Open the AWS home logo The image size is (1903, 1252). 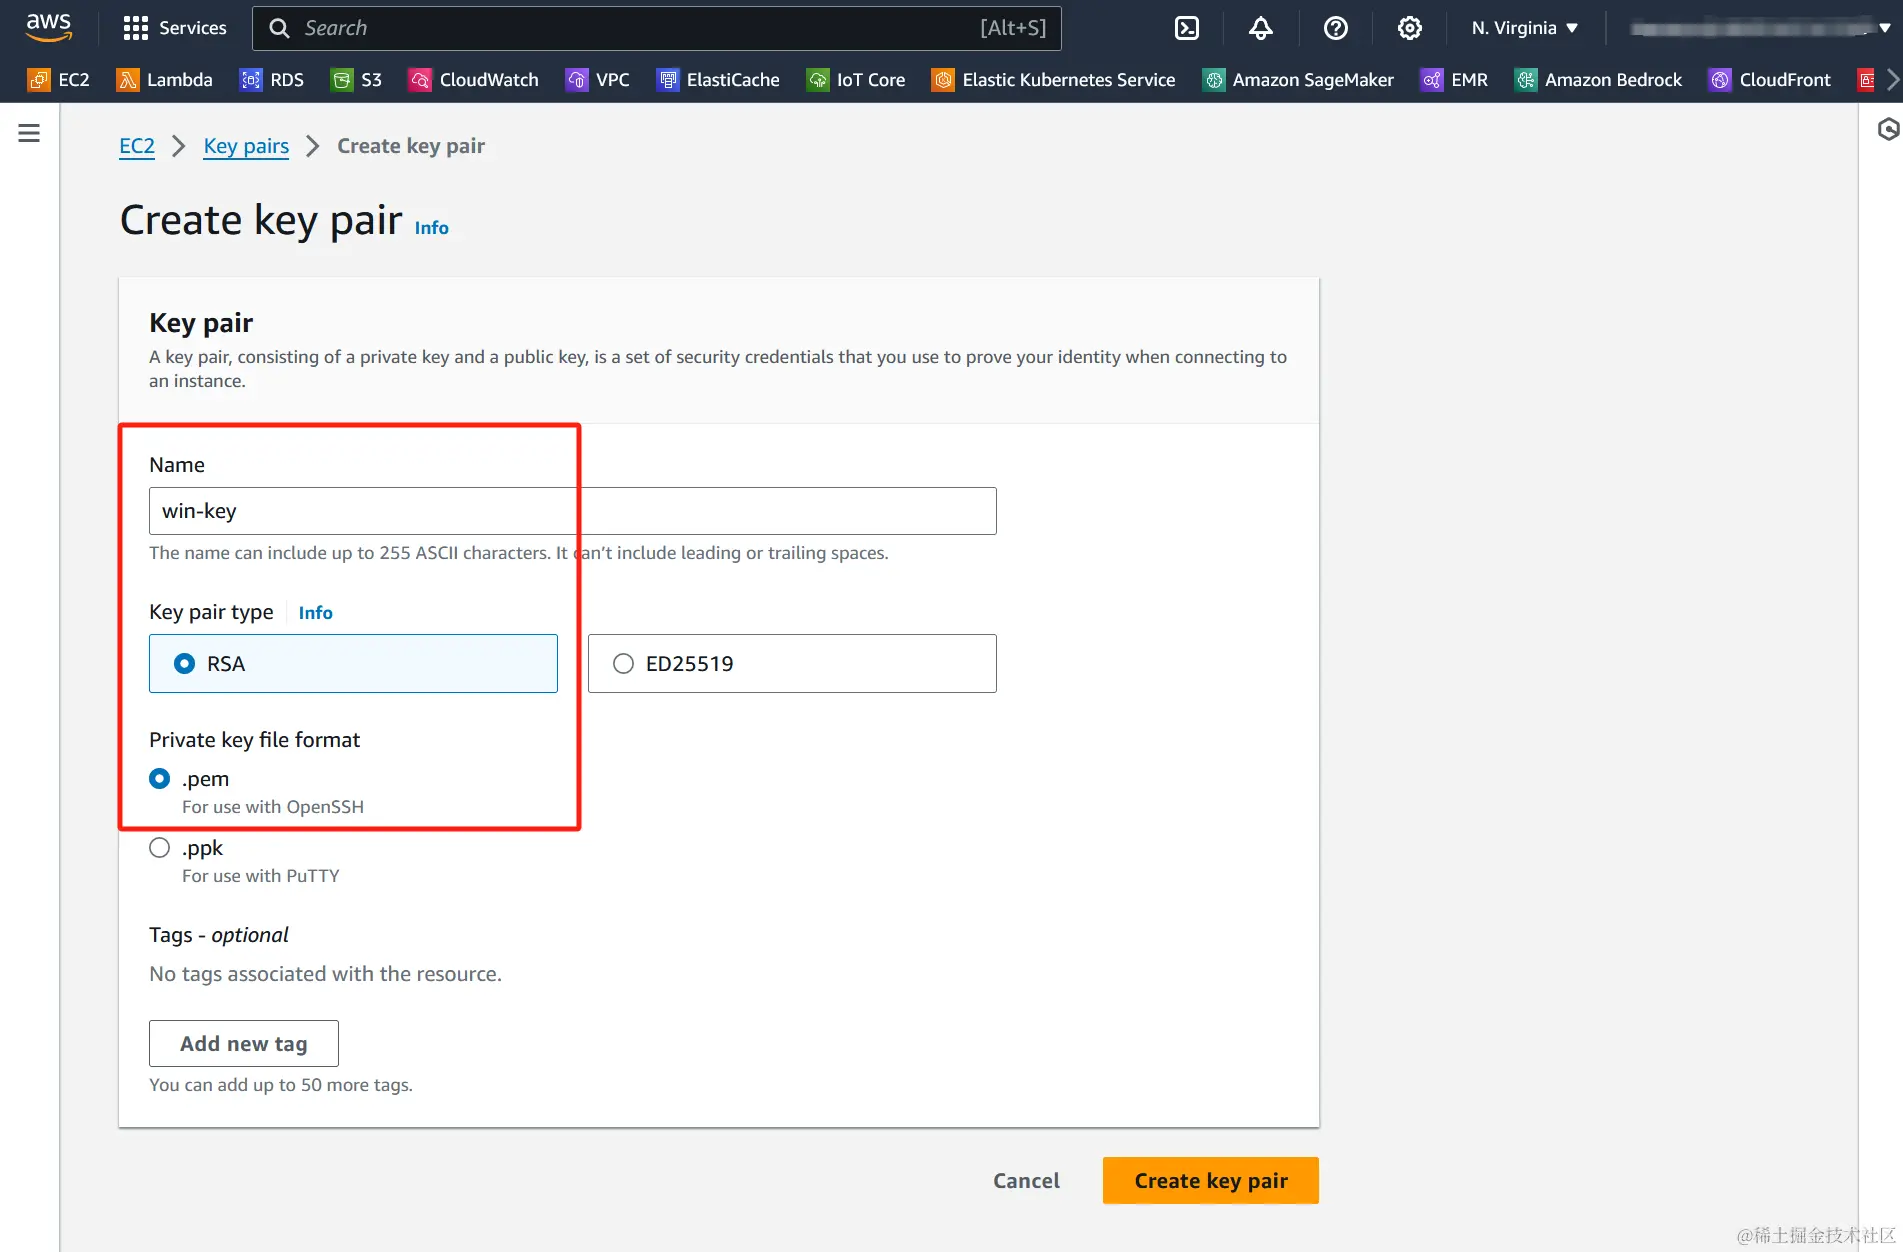coord(49,27)
